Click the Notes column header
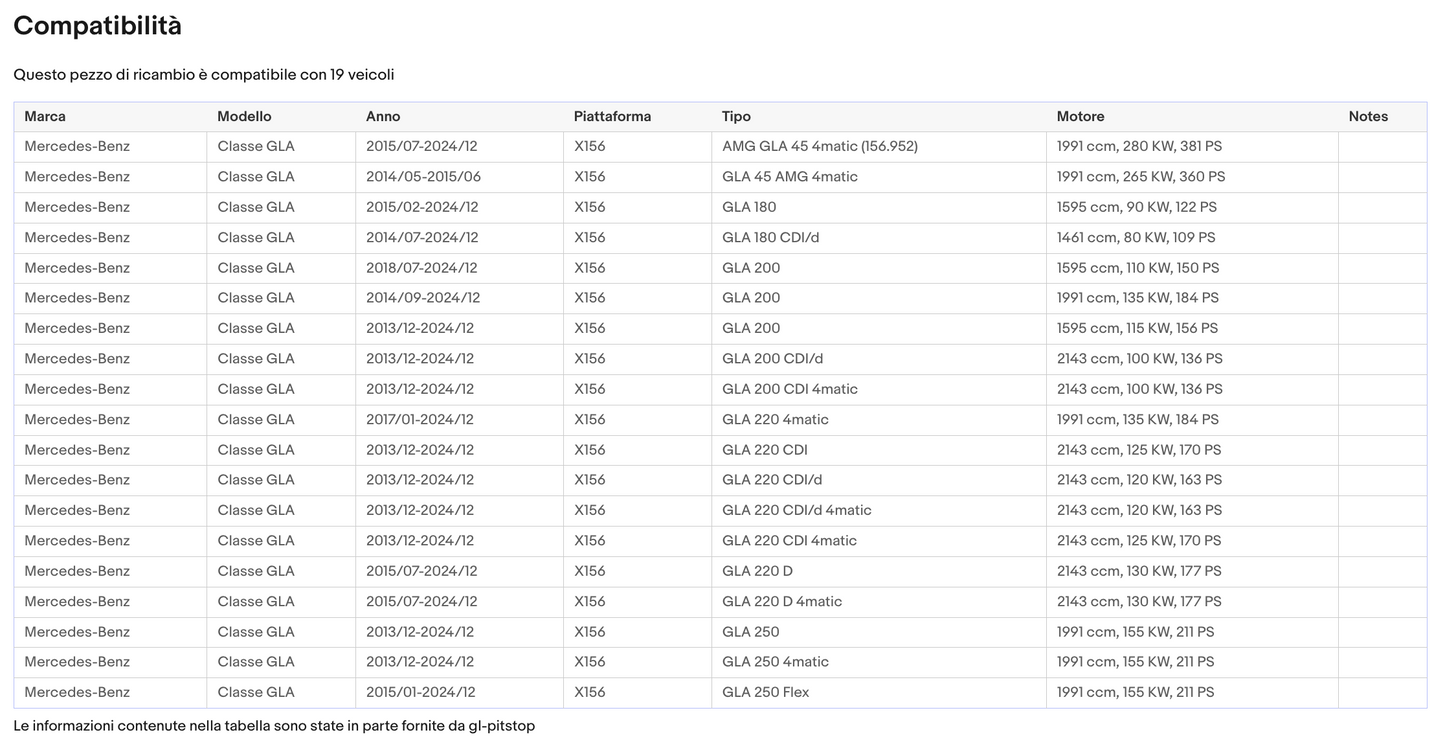 [x=1368, y=117]
